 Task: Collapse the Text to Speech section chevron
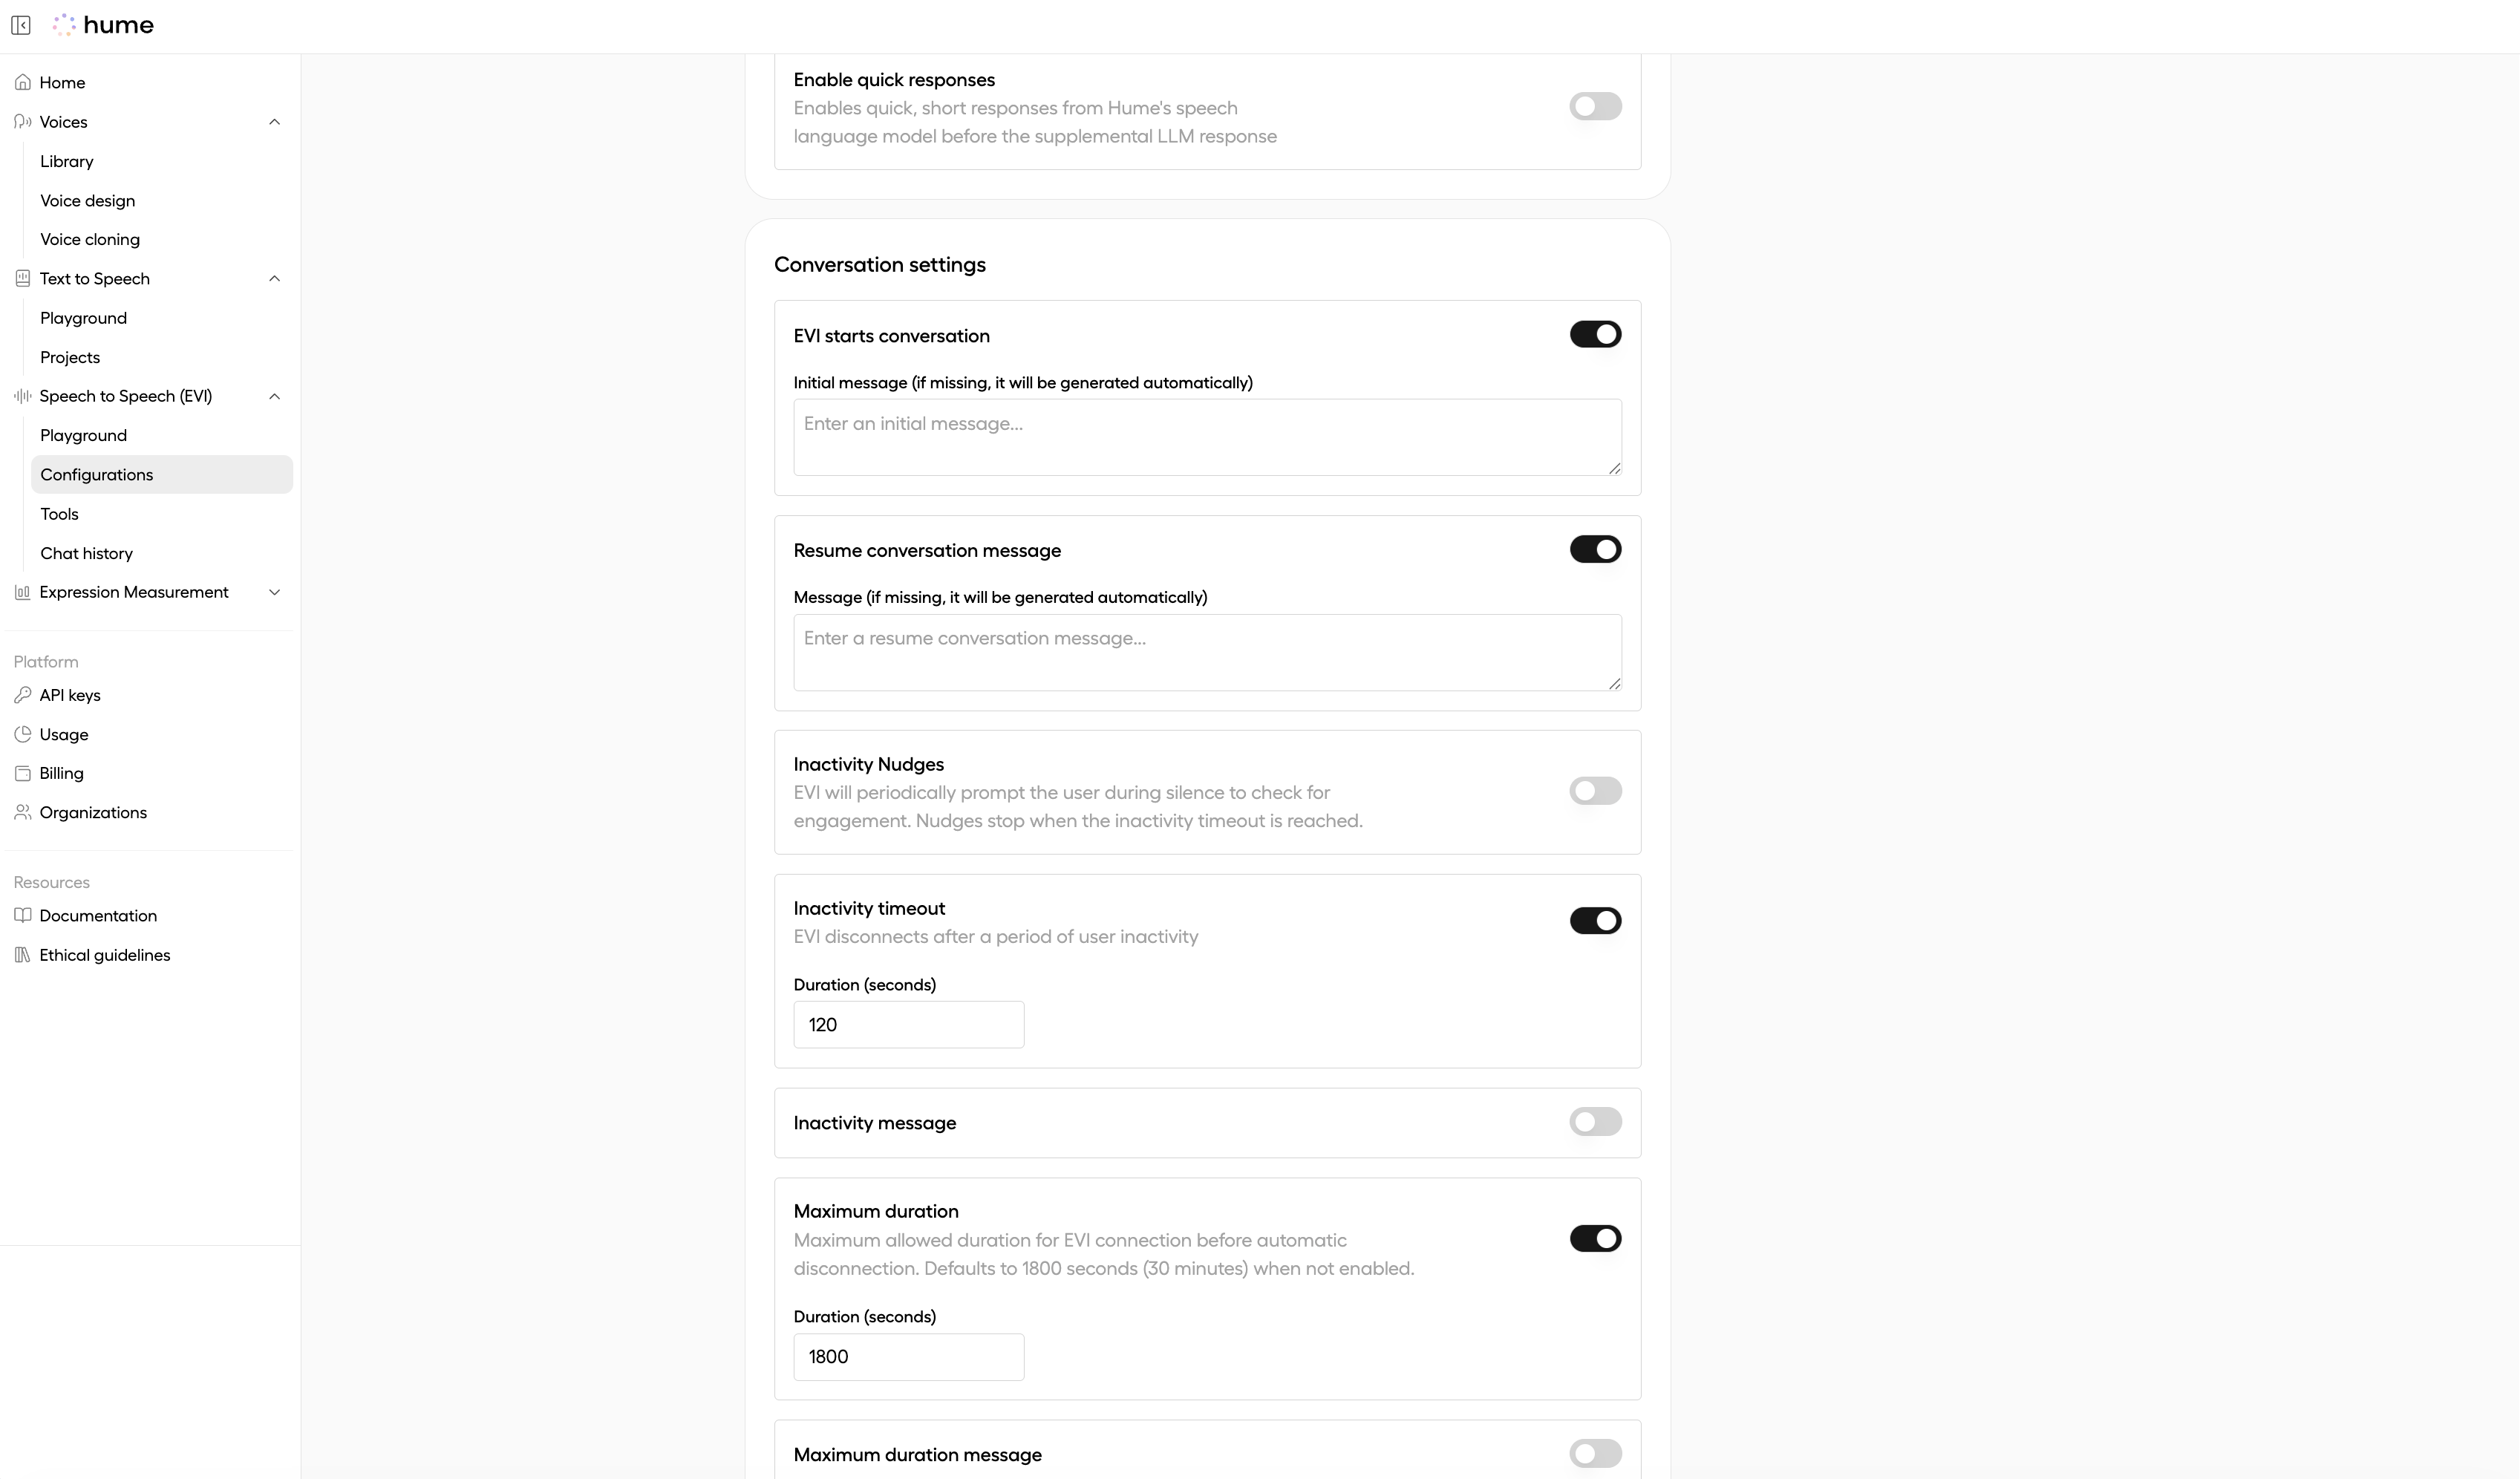[x=275, y=279]
